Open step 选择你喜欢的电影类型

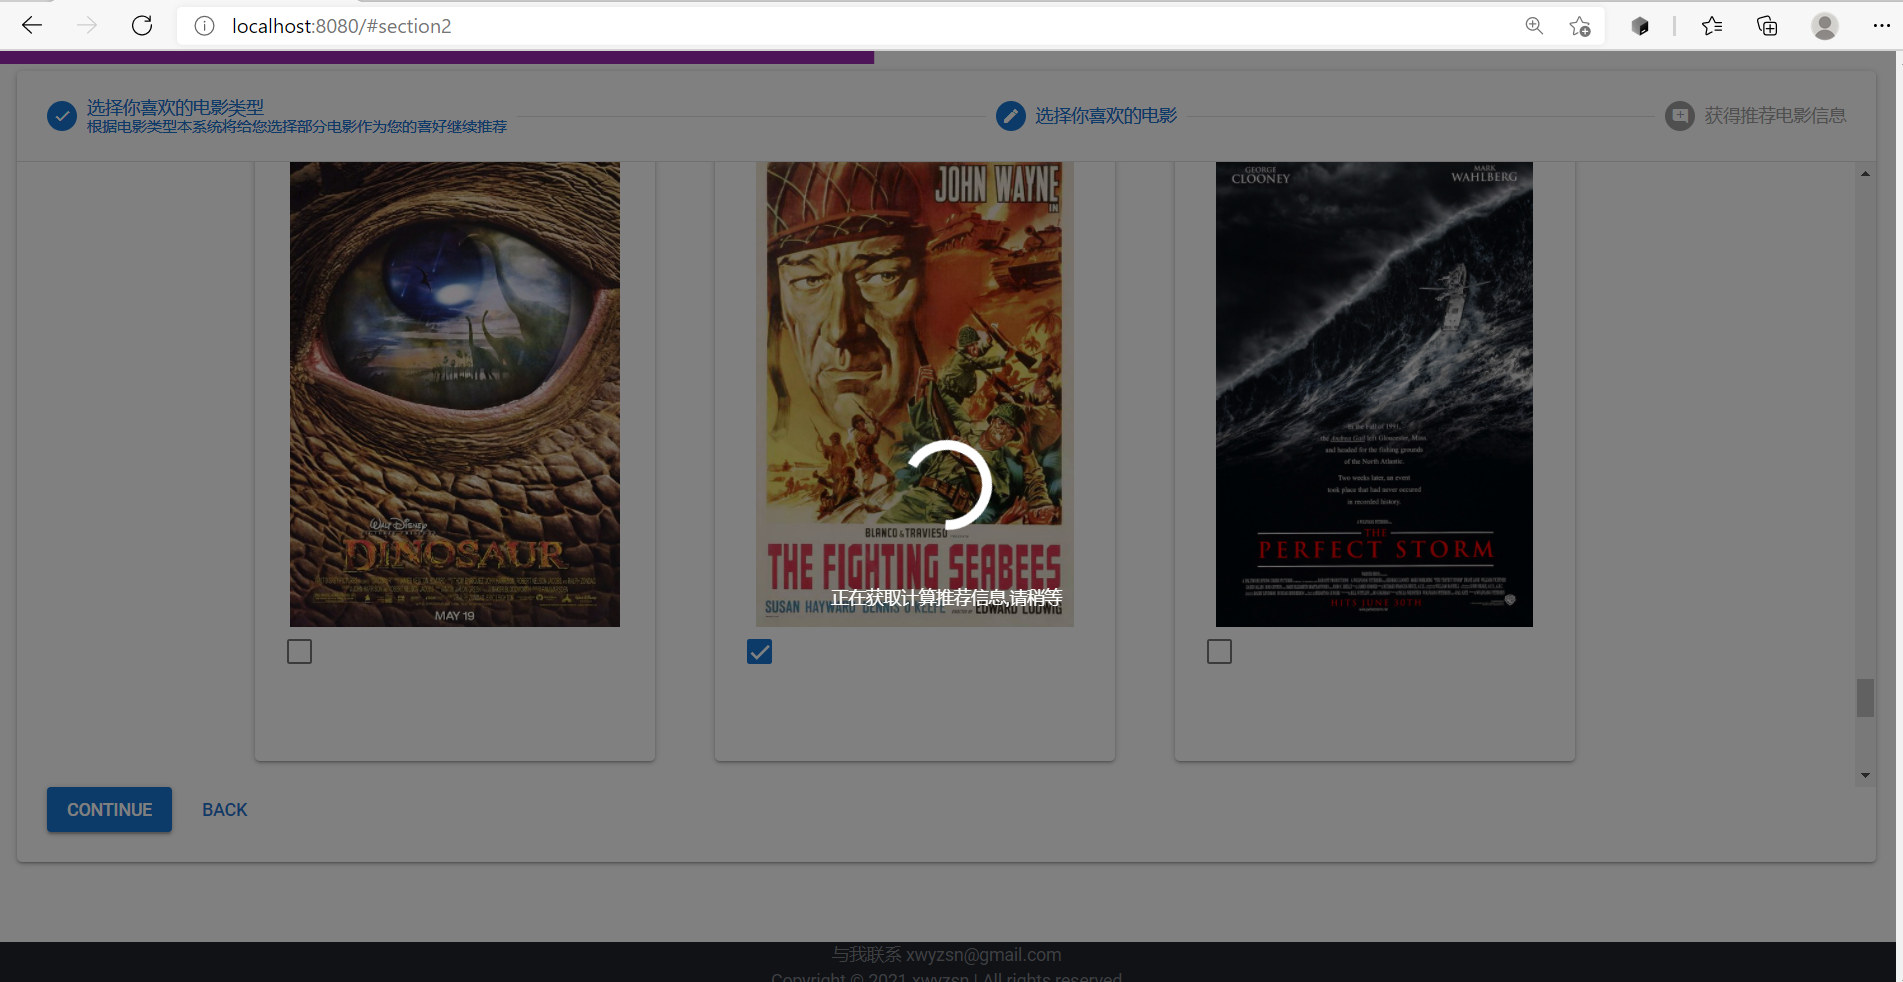click(x=176, y=107)
